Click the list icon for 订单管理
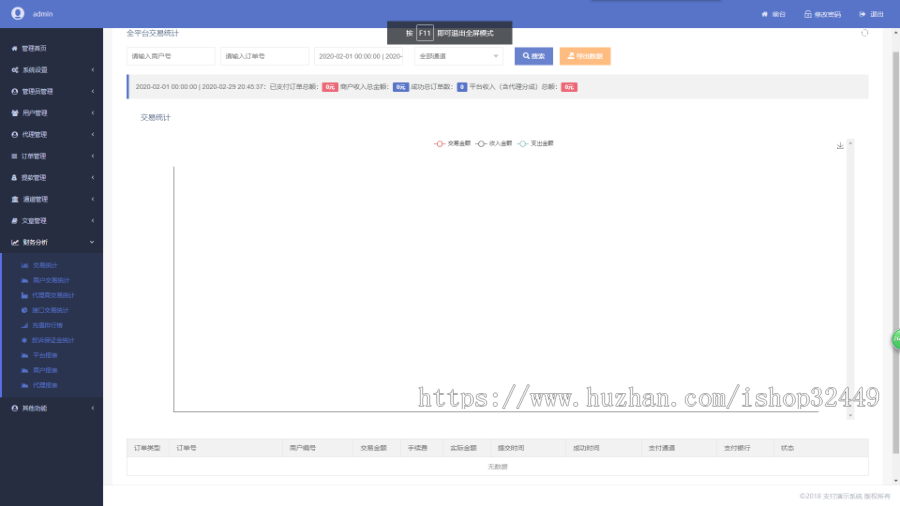Viewport: 900px width, 506px height. 14,156
